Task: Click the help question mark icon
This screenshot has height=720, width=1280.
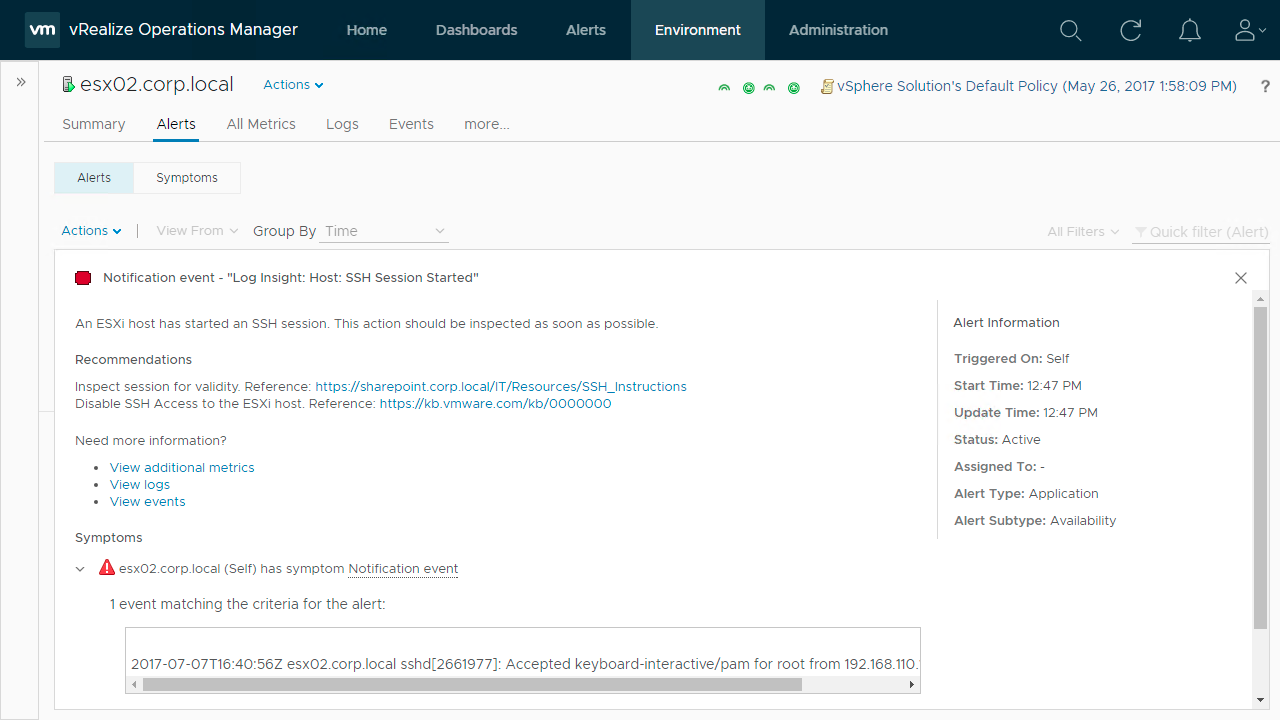Action: click(x=1262, y=87)
